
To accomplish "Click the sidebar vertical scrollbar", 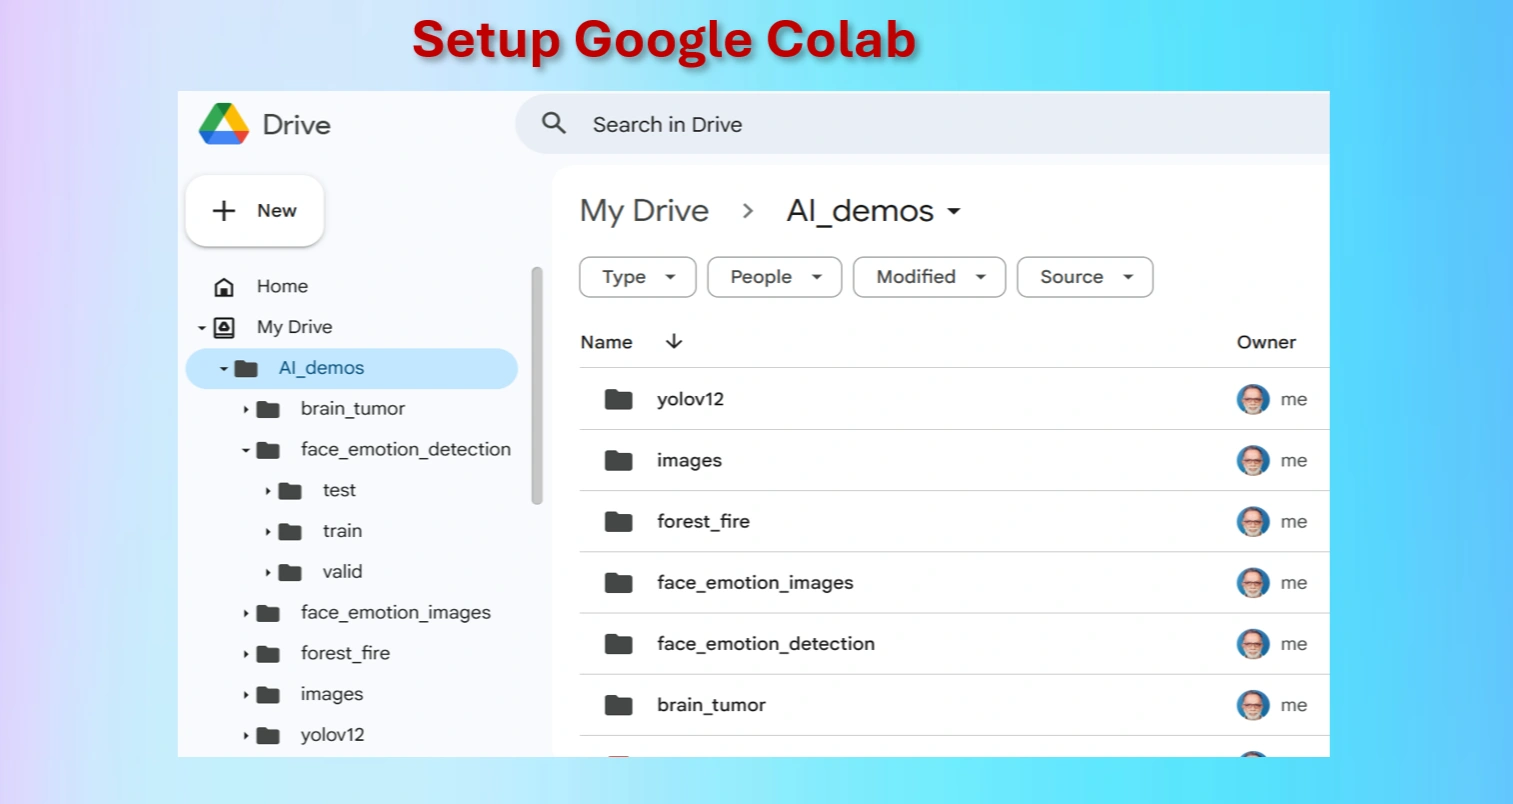I will (x=537, y=385).
